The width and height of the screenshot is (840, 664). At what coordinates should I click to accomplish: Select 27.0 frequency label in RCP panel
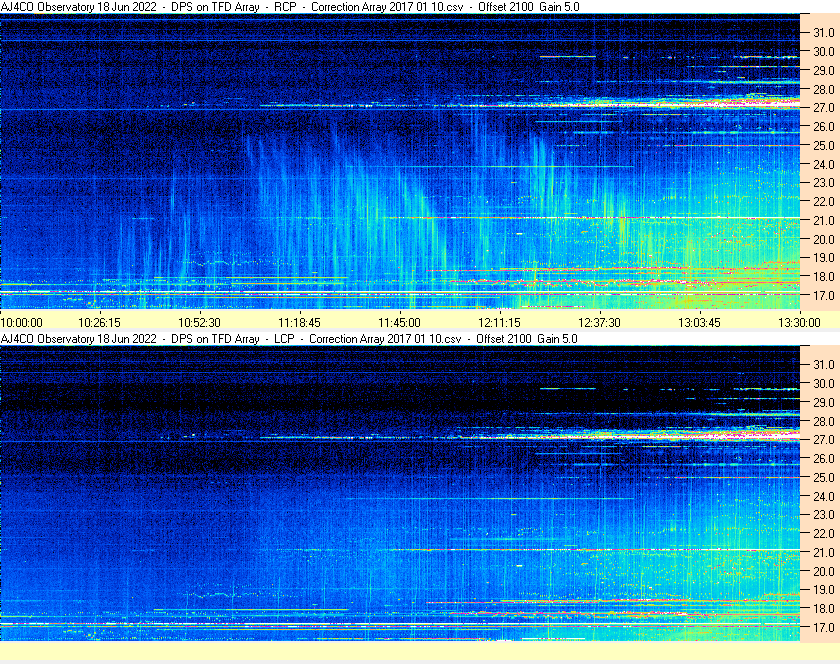pos(823,108)
